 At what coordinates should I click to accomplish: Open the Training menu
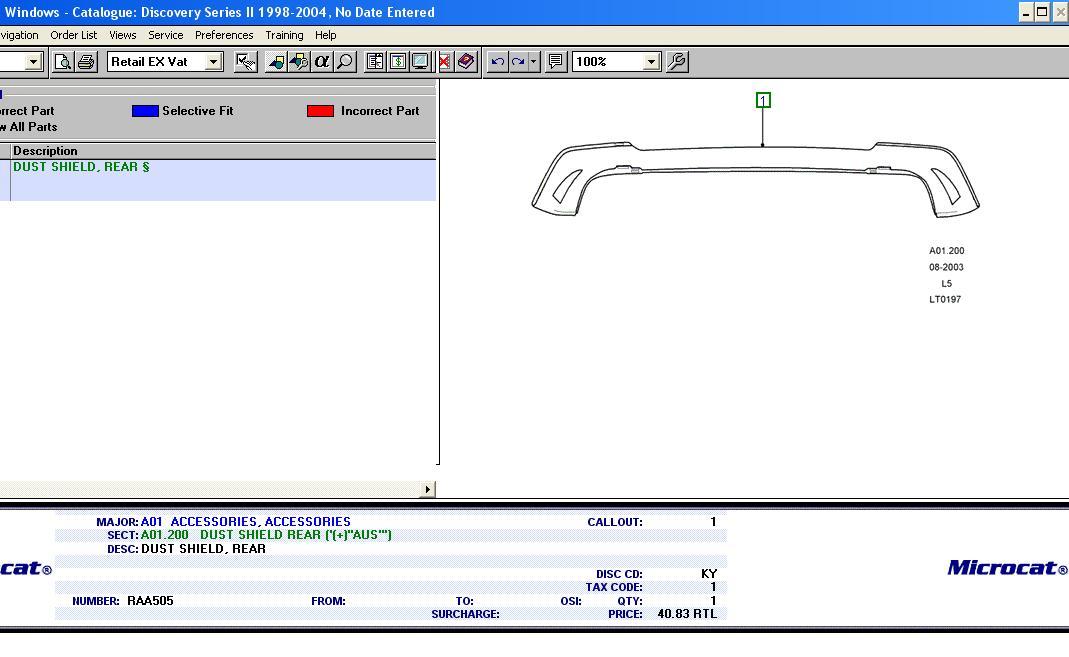point(284,35)
